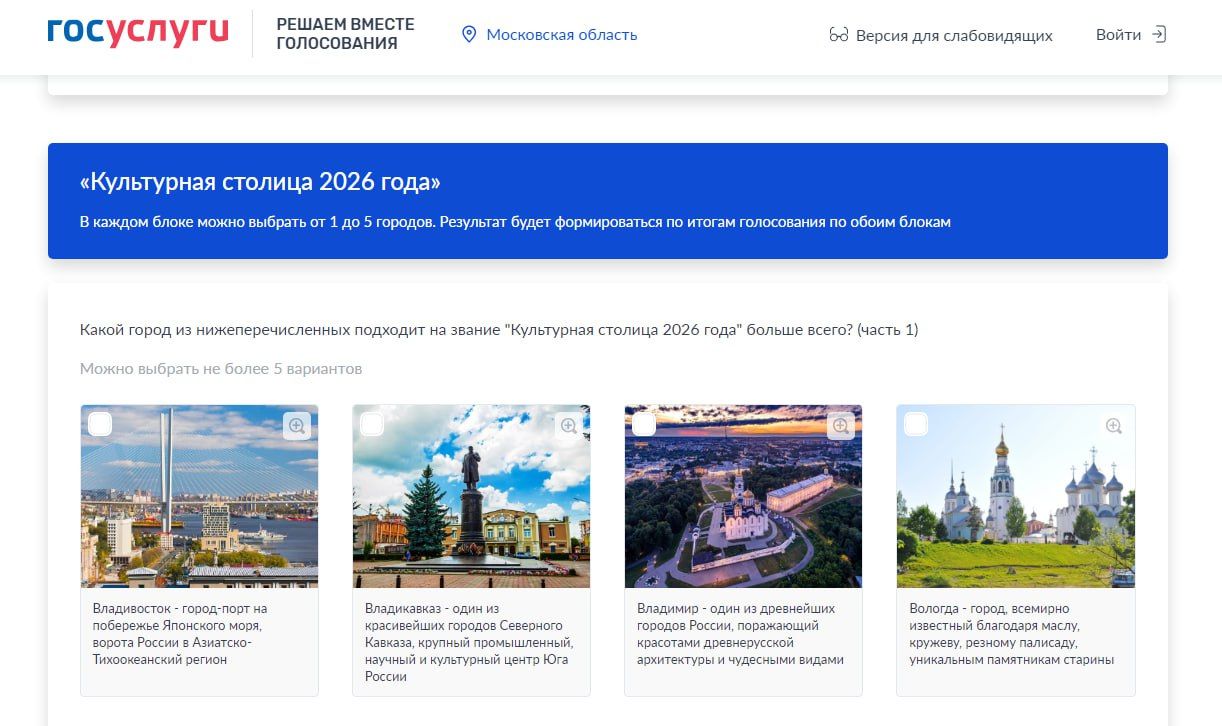Click the login arrow icon beside Войти
The width and height of the screenshot is (1222, 726).
click(1160, 34)
